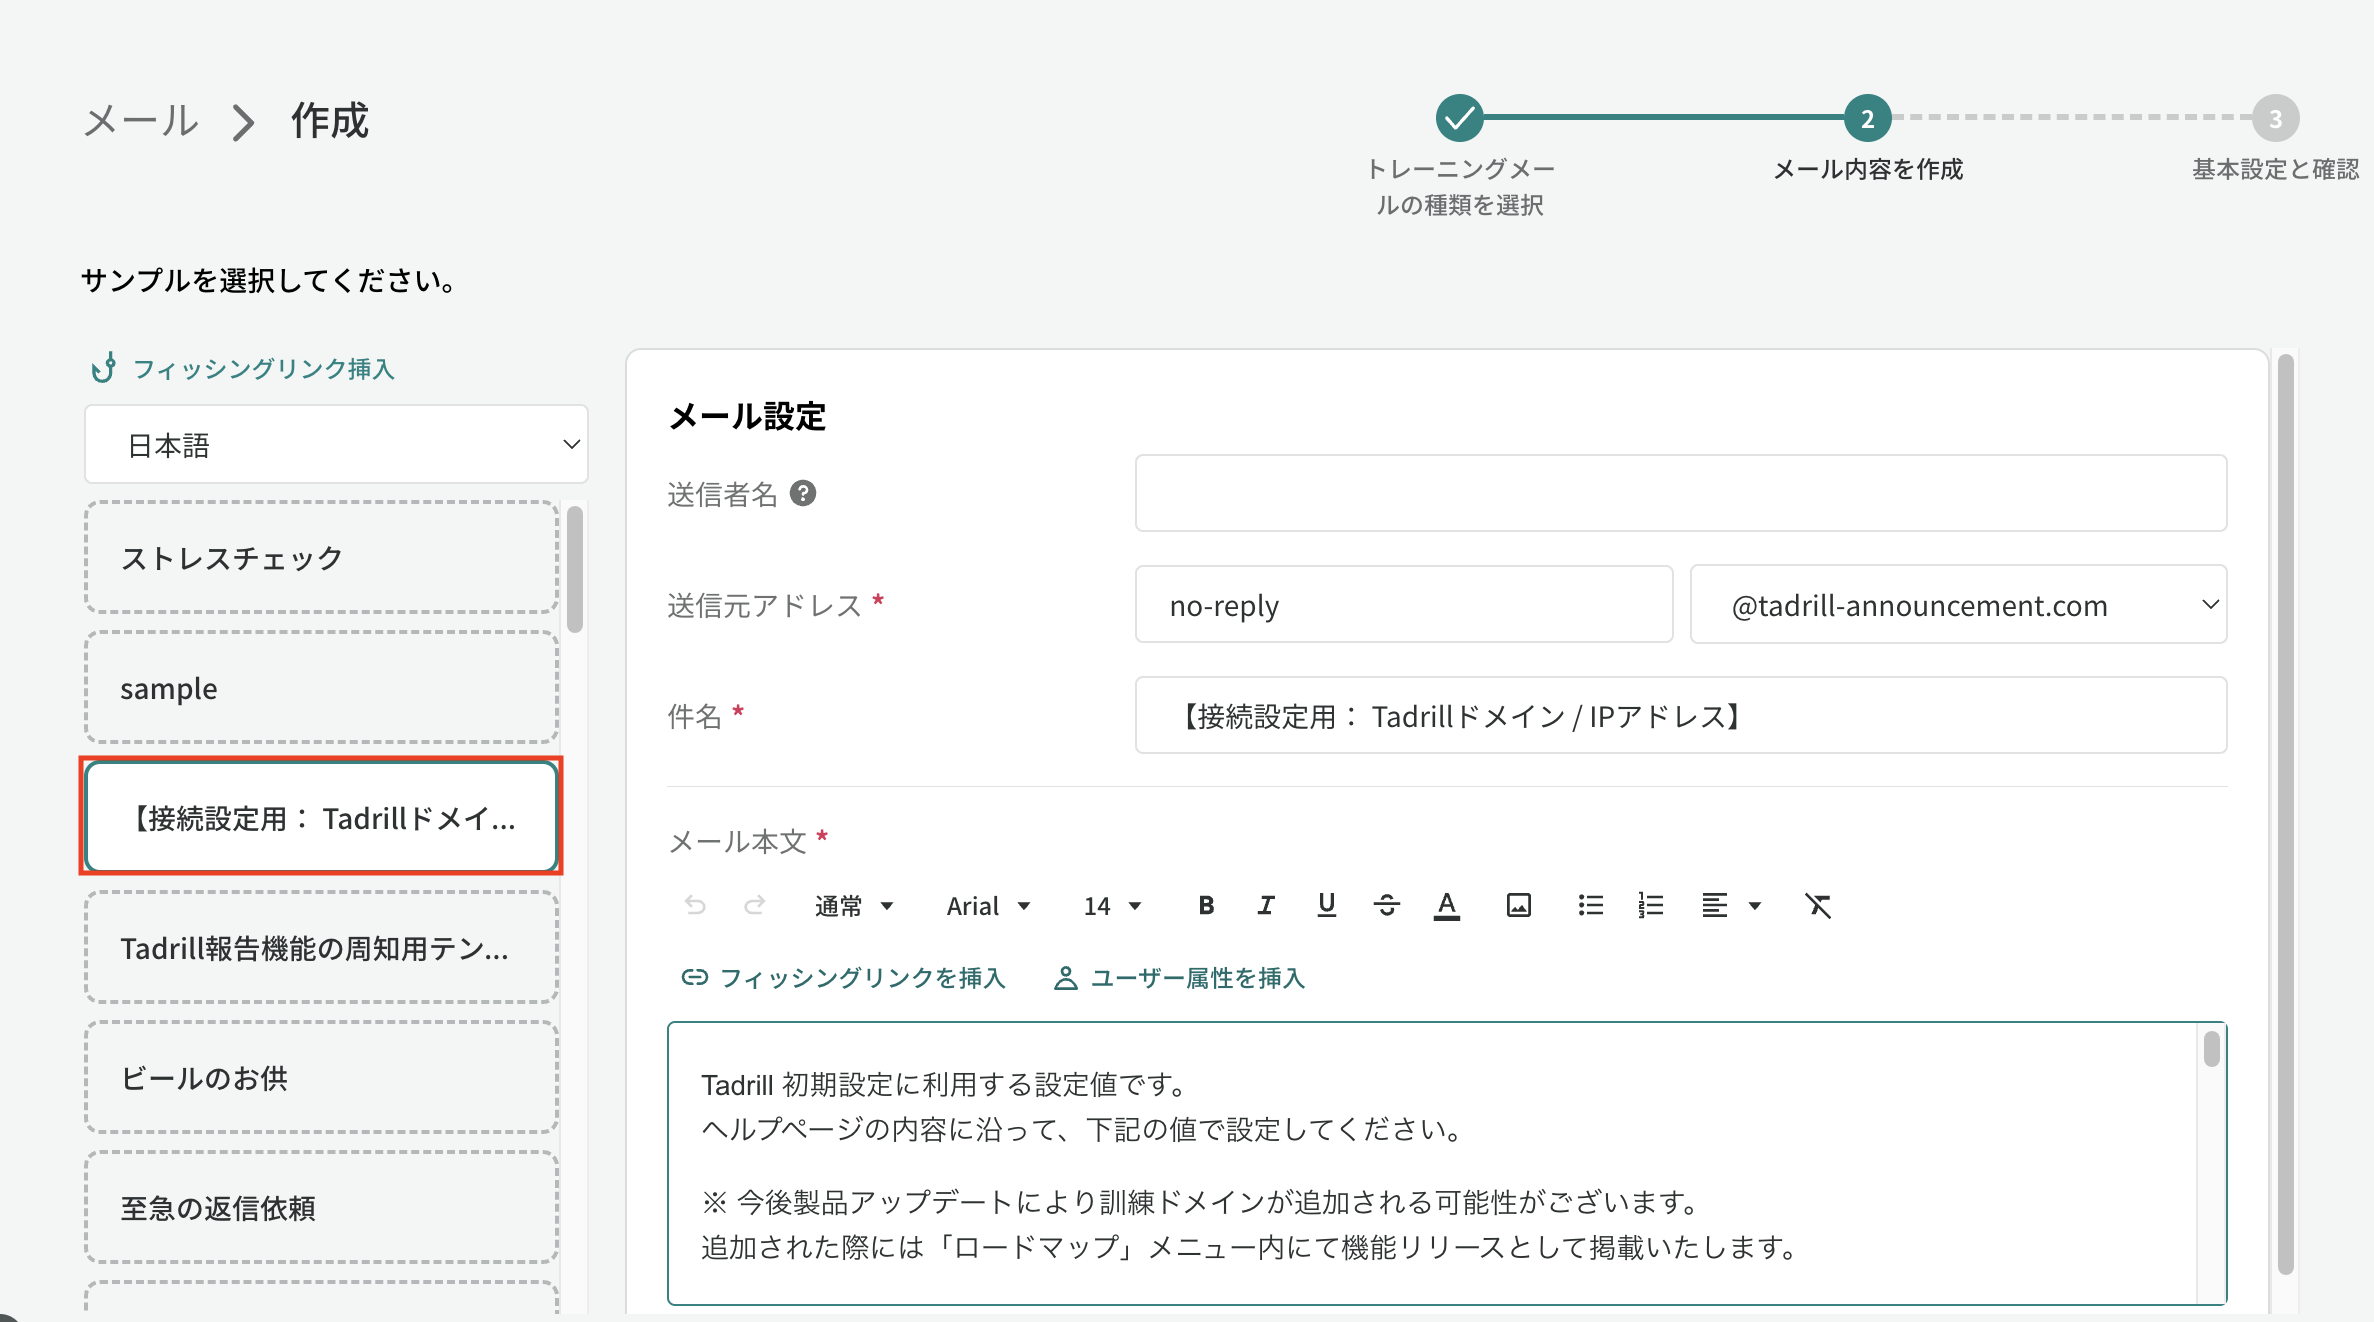The image size is (2374, 1322).
Task: Open the Arial font dropdown
Action: pyautogui.click(x=988, y=906)
